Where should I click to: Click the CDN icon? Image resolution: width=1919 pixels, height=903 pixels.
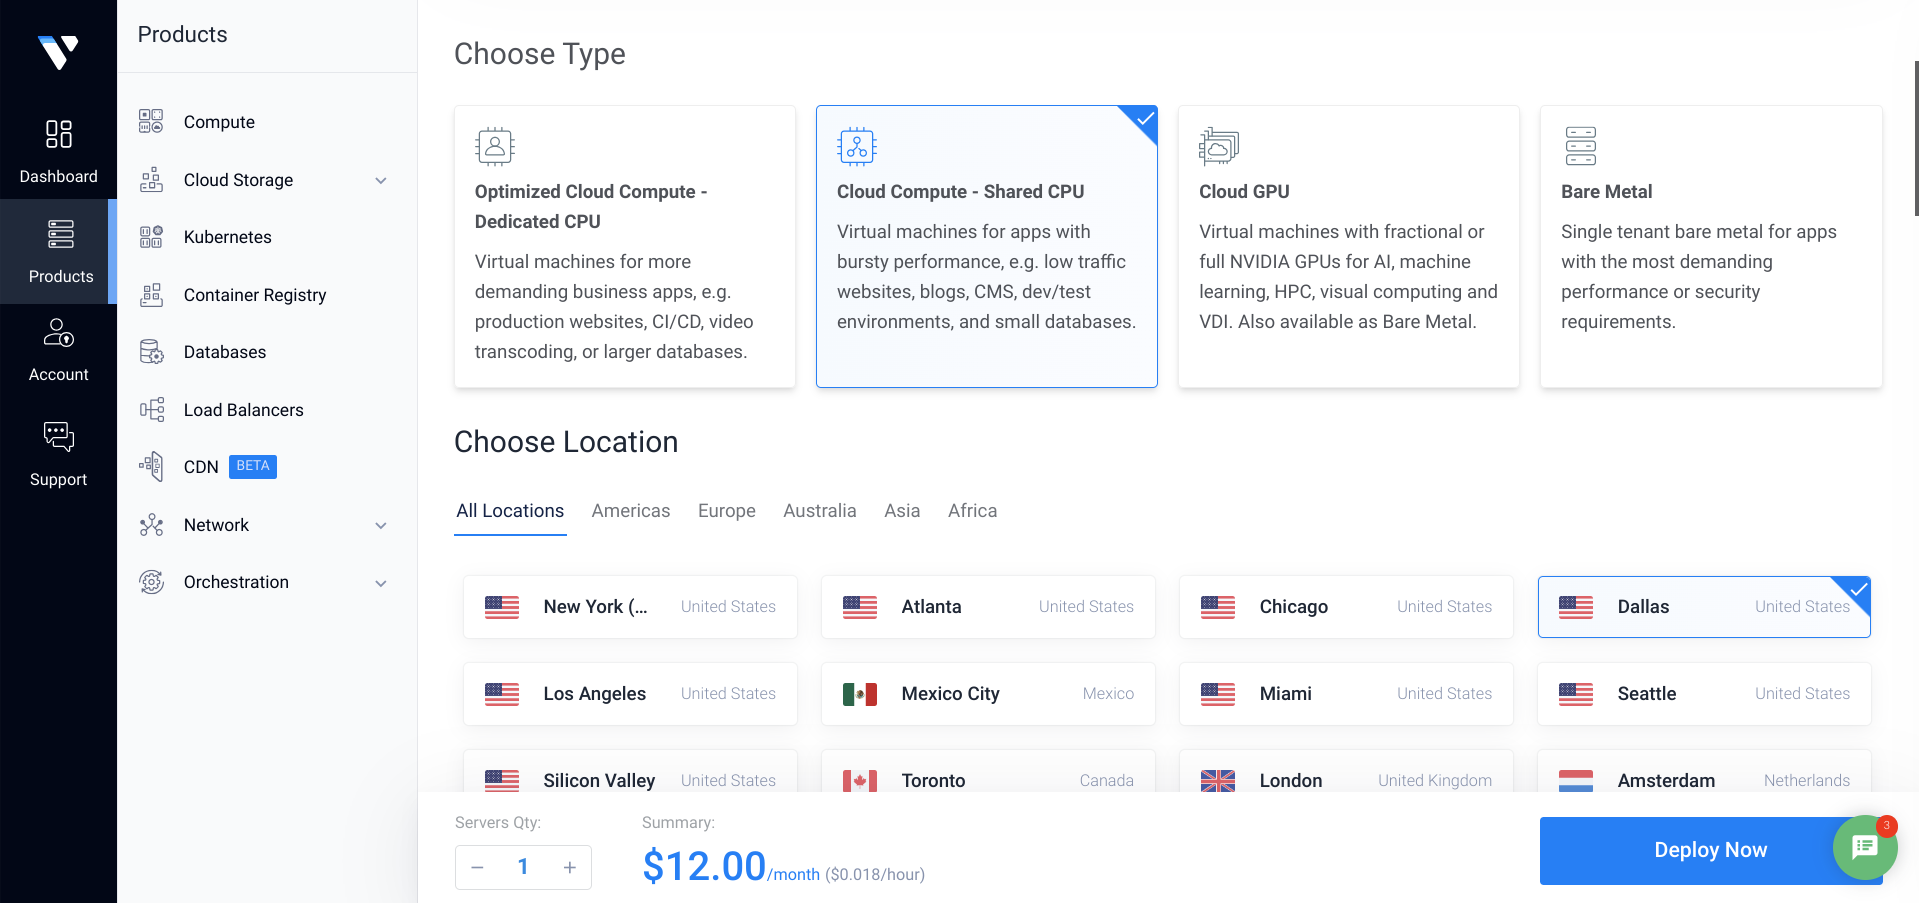point(151,467)
